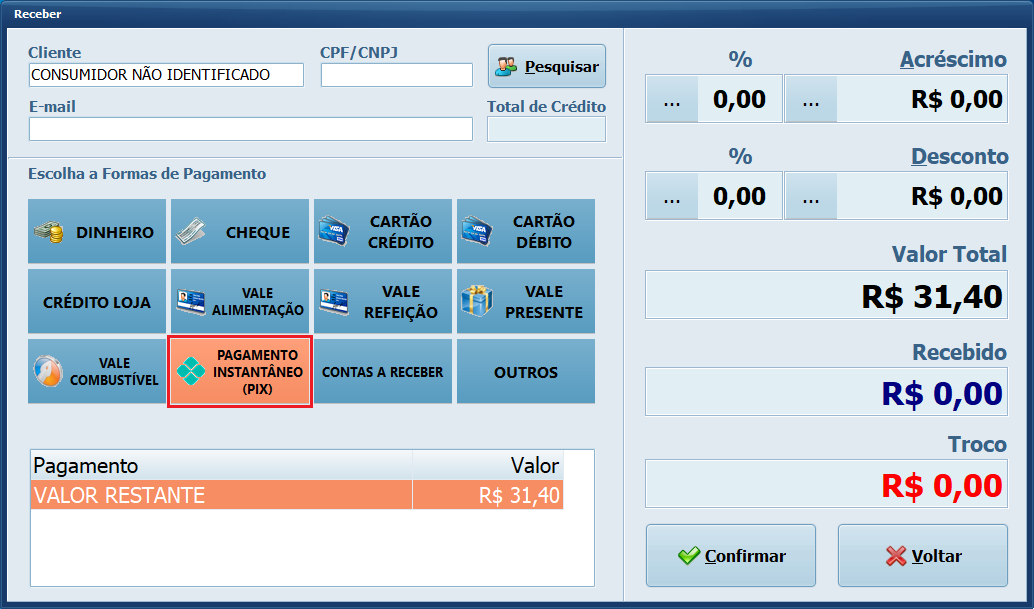The width and height of the screenshot is (1034, 609).
Task: Select the VALE REFEIÇÃO option
Action: (382, 301)
